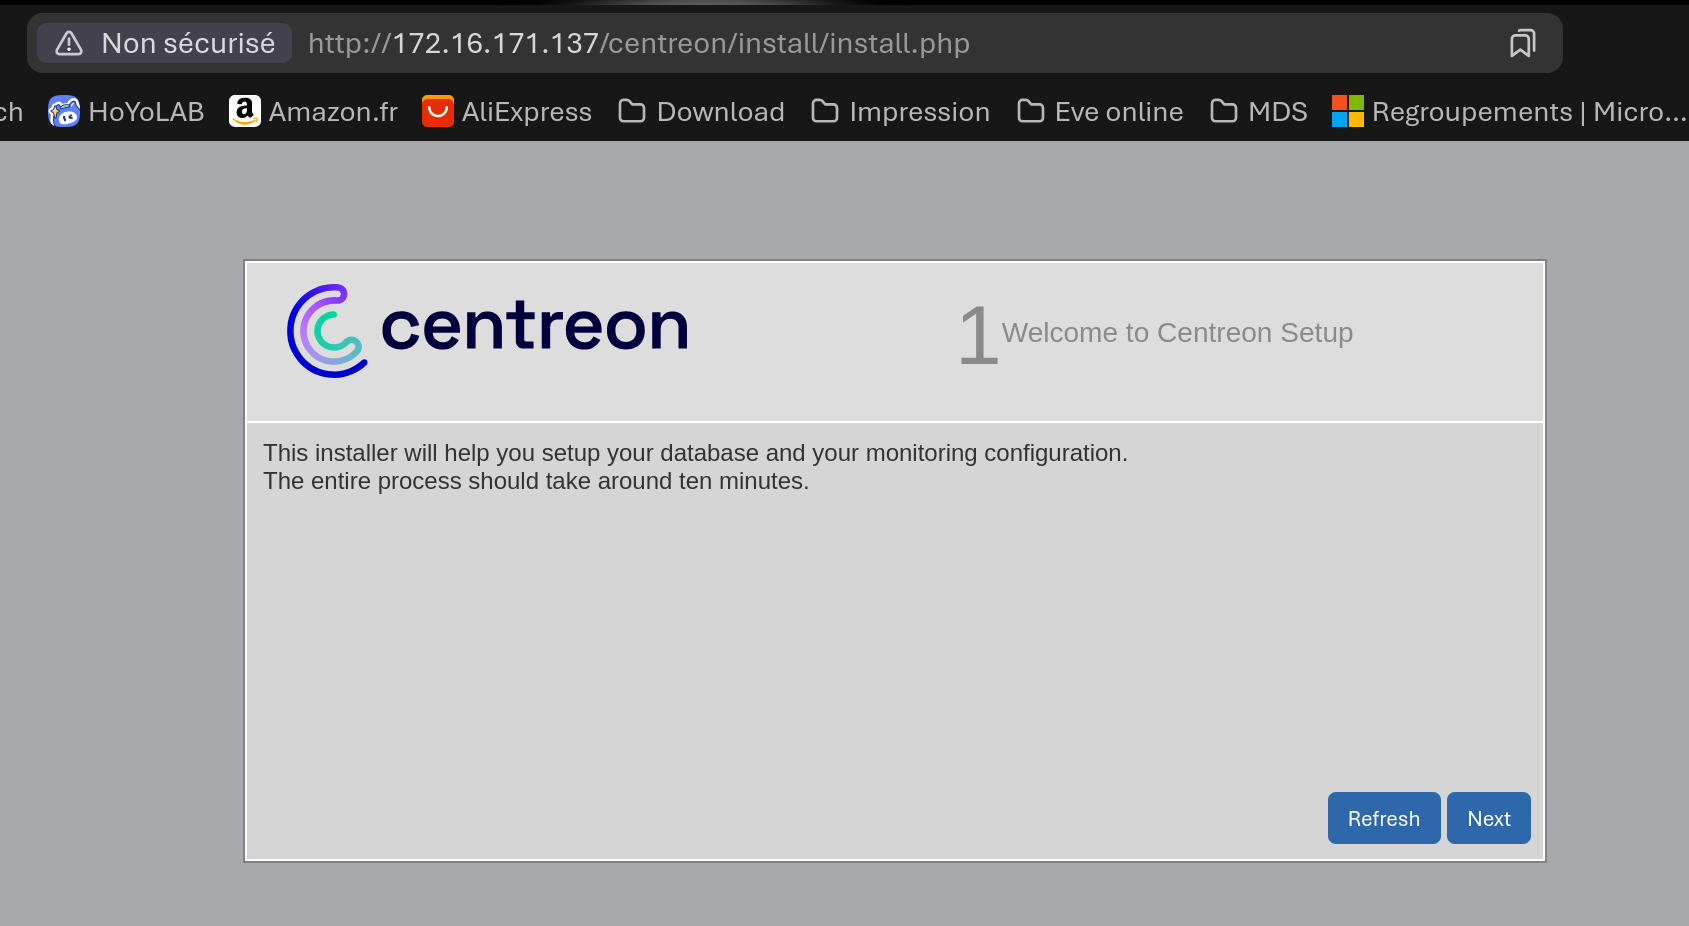Click the bookmark icon in address bar
The height and width of the screenshot is (926, 1689).
tap(1522, 43)
